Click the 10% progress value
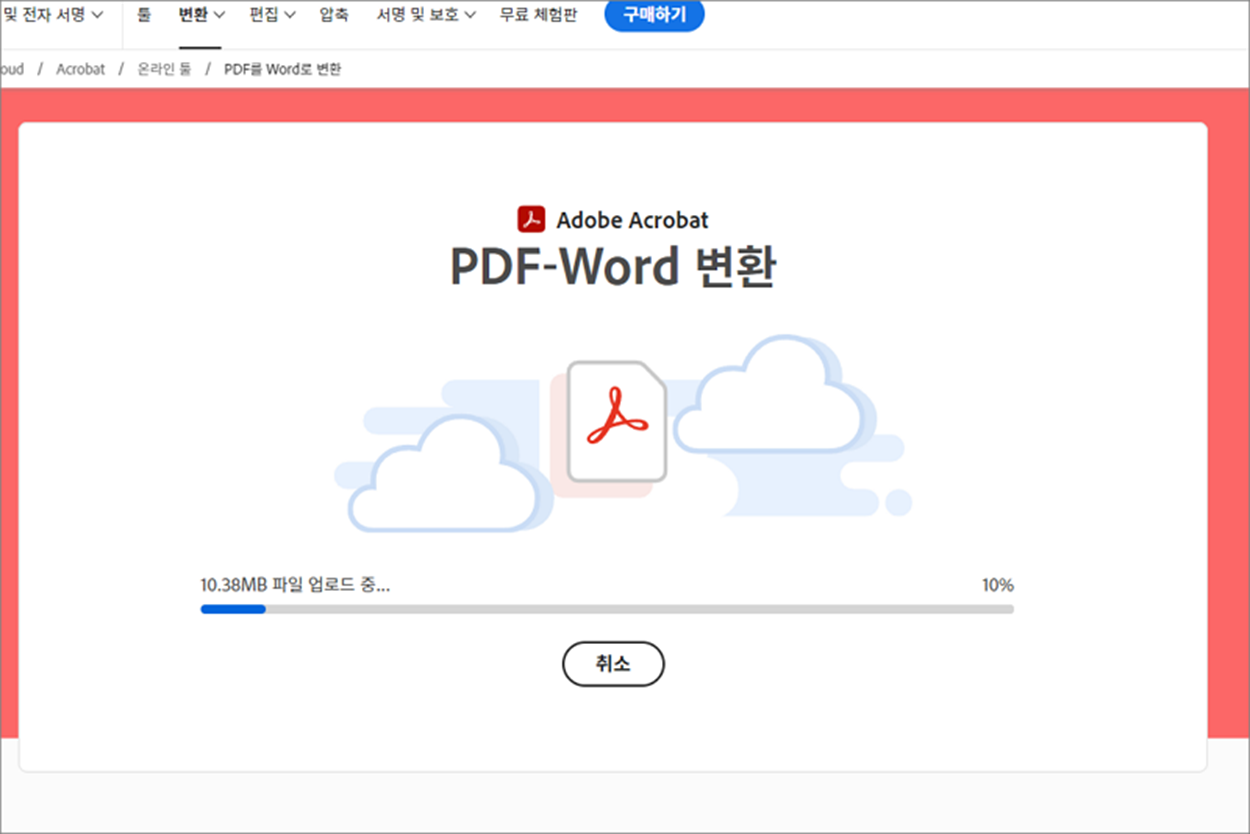The image size is (1250, 834). [x=997, y=585]
